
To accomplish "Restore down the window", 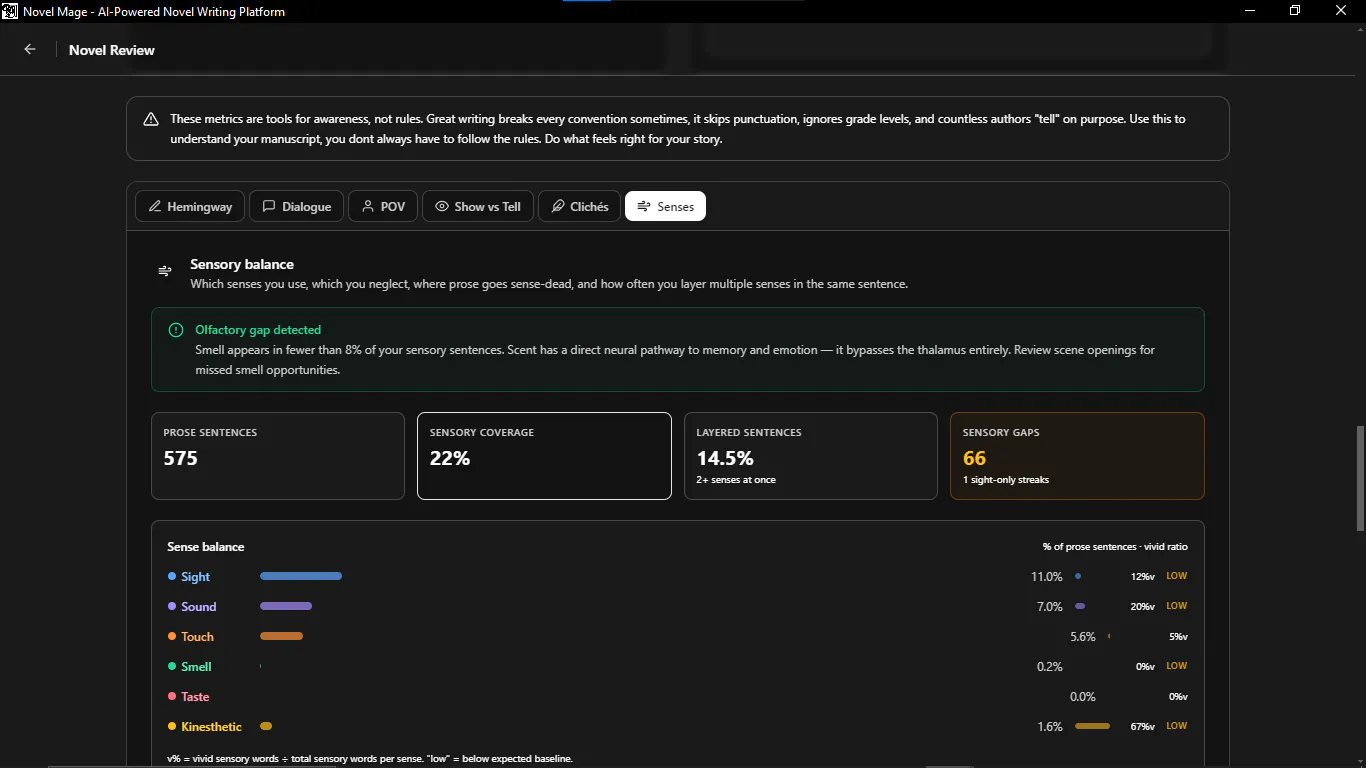I will point(1295,11).
